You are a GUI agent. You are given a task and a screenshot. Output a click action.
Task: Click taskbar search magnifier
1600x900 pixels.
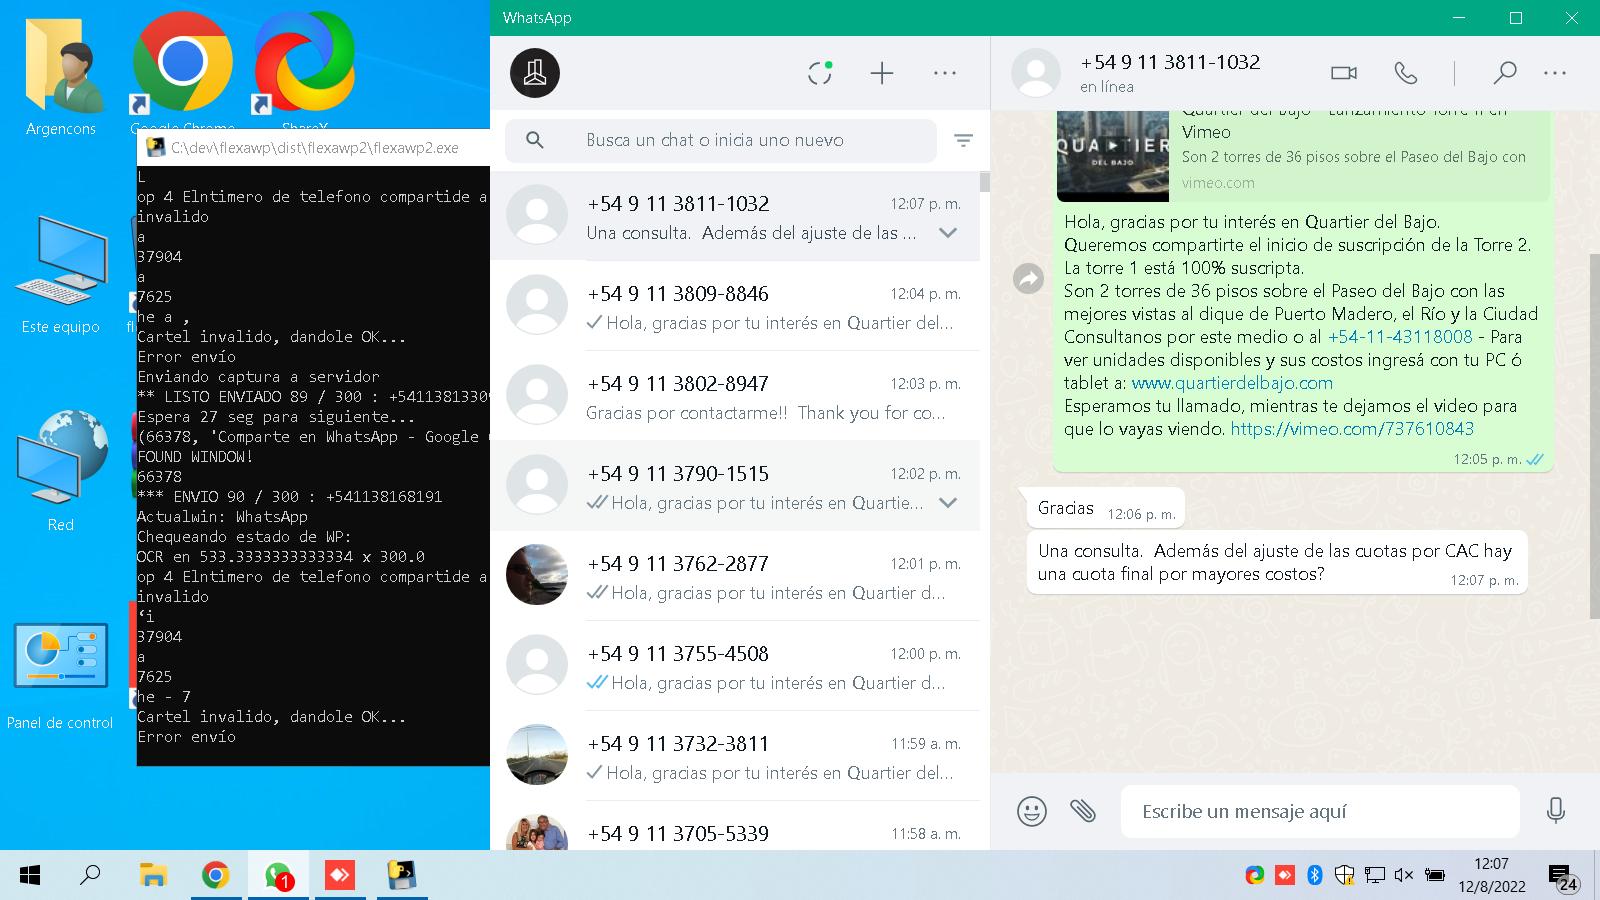[90, 876]
